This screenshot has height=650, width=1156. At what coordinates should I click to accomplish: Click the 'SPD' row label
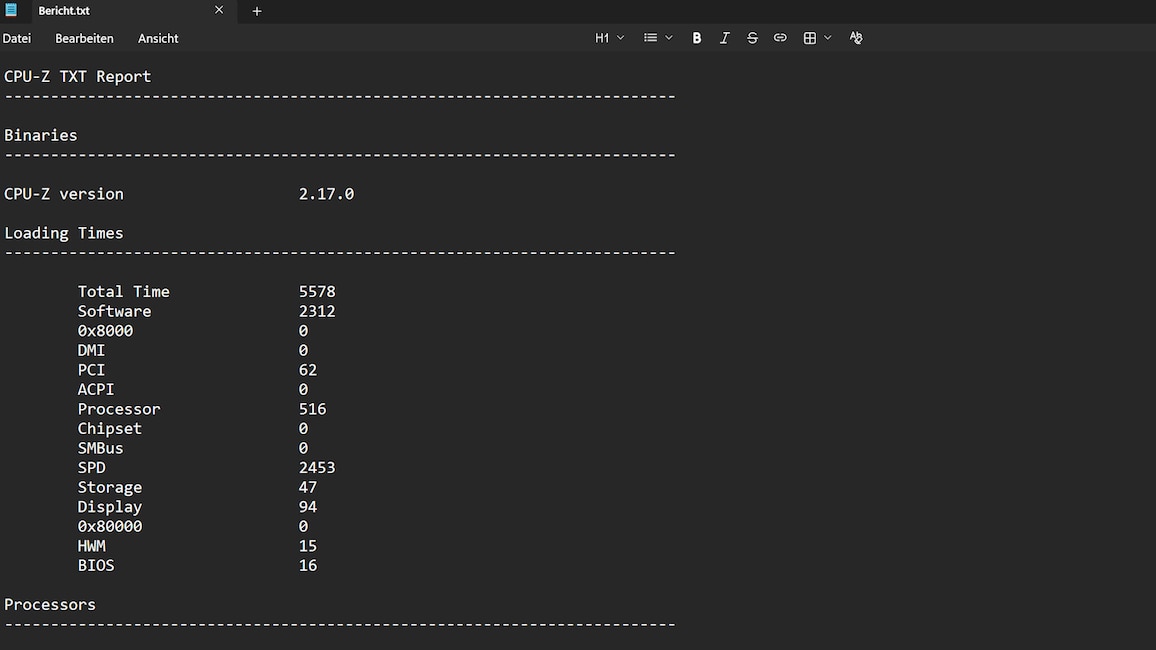[91, 468]
